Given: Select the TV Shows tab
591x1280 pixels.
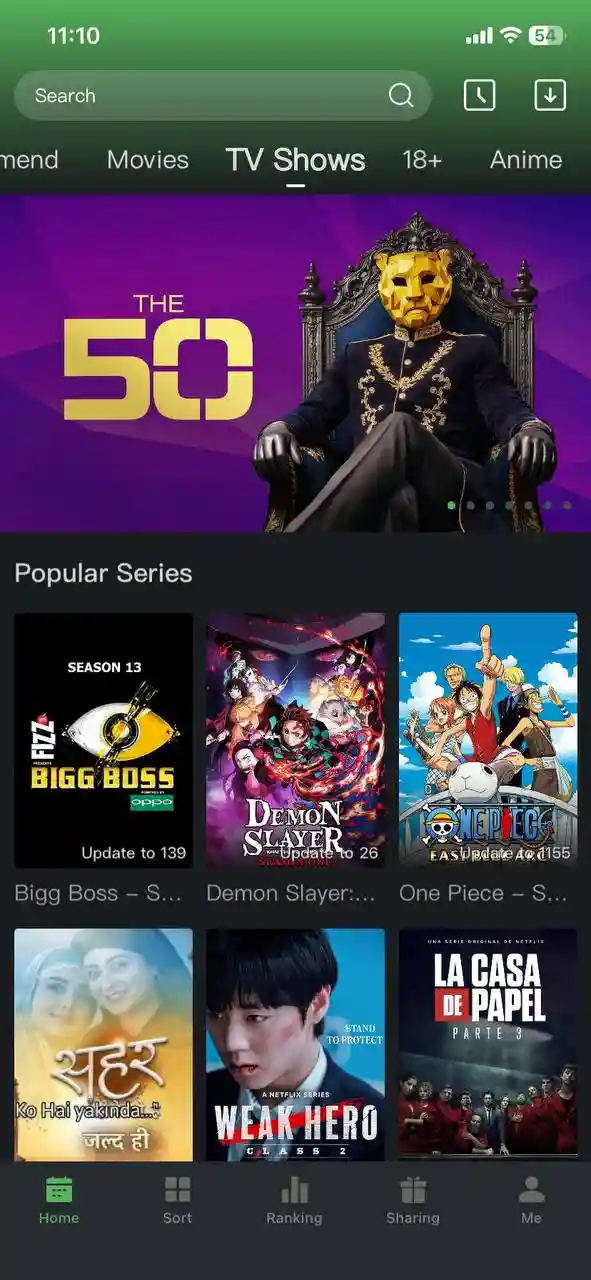Looking at the screenshot, I should [295, 160].
